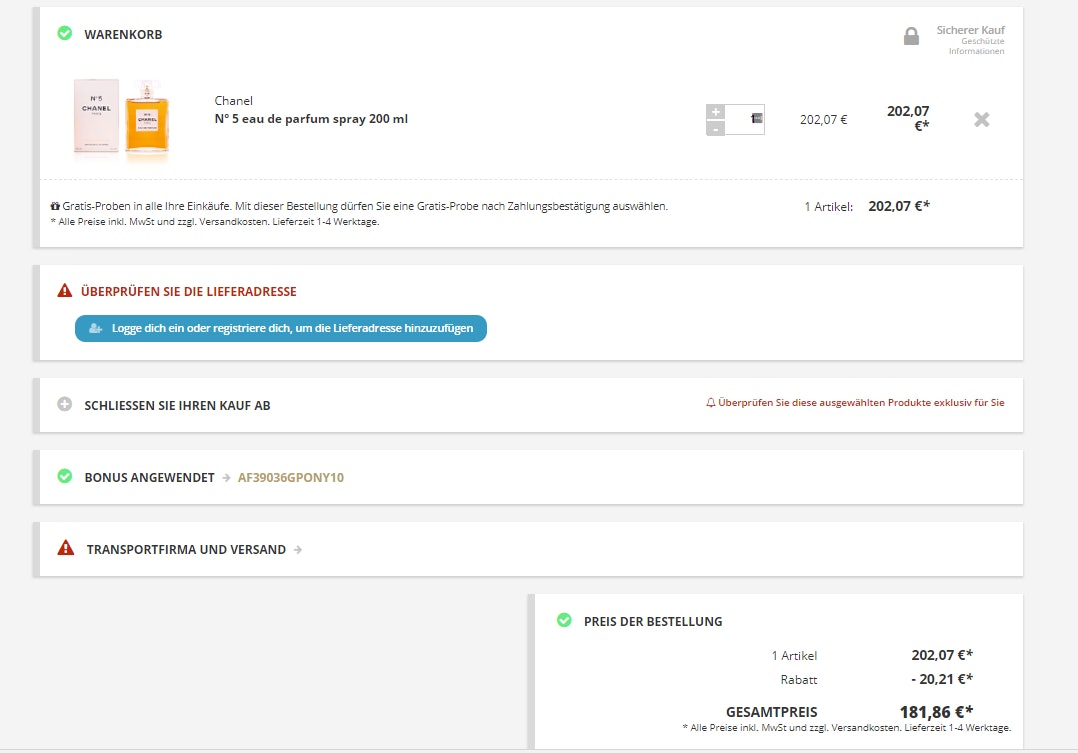
Task: Click the red warning icon beside Lieferadresse
Action: 65,291
